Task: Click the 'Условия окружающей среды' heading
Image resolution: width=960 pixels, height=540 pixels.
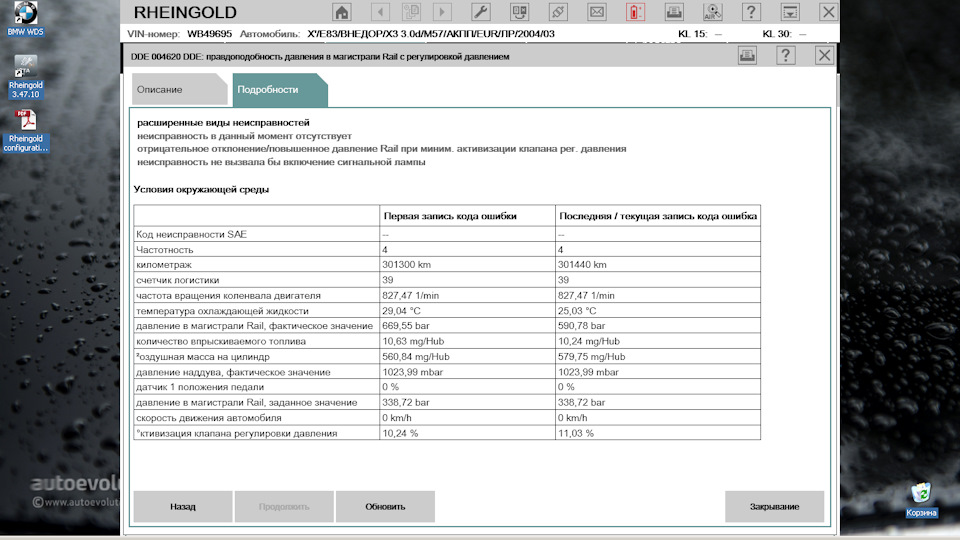Action: [201, 190]
